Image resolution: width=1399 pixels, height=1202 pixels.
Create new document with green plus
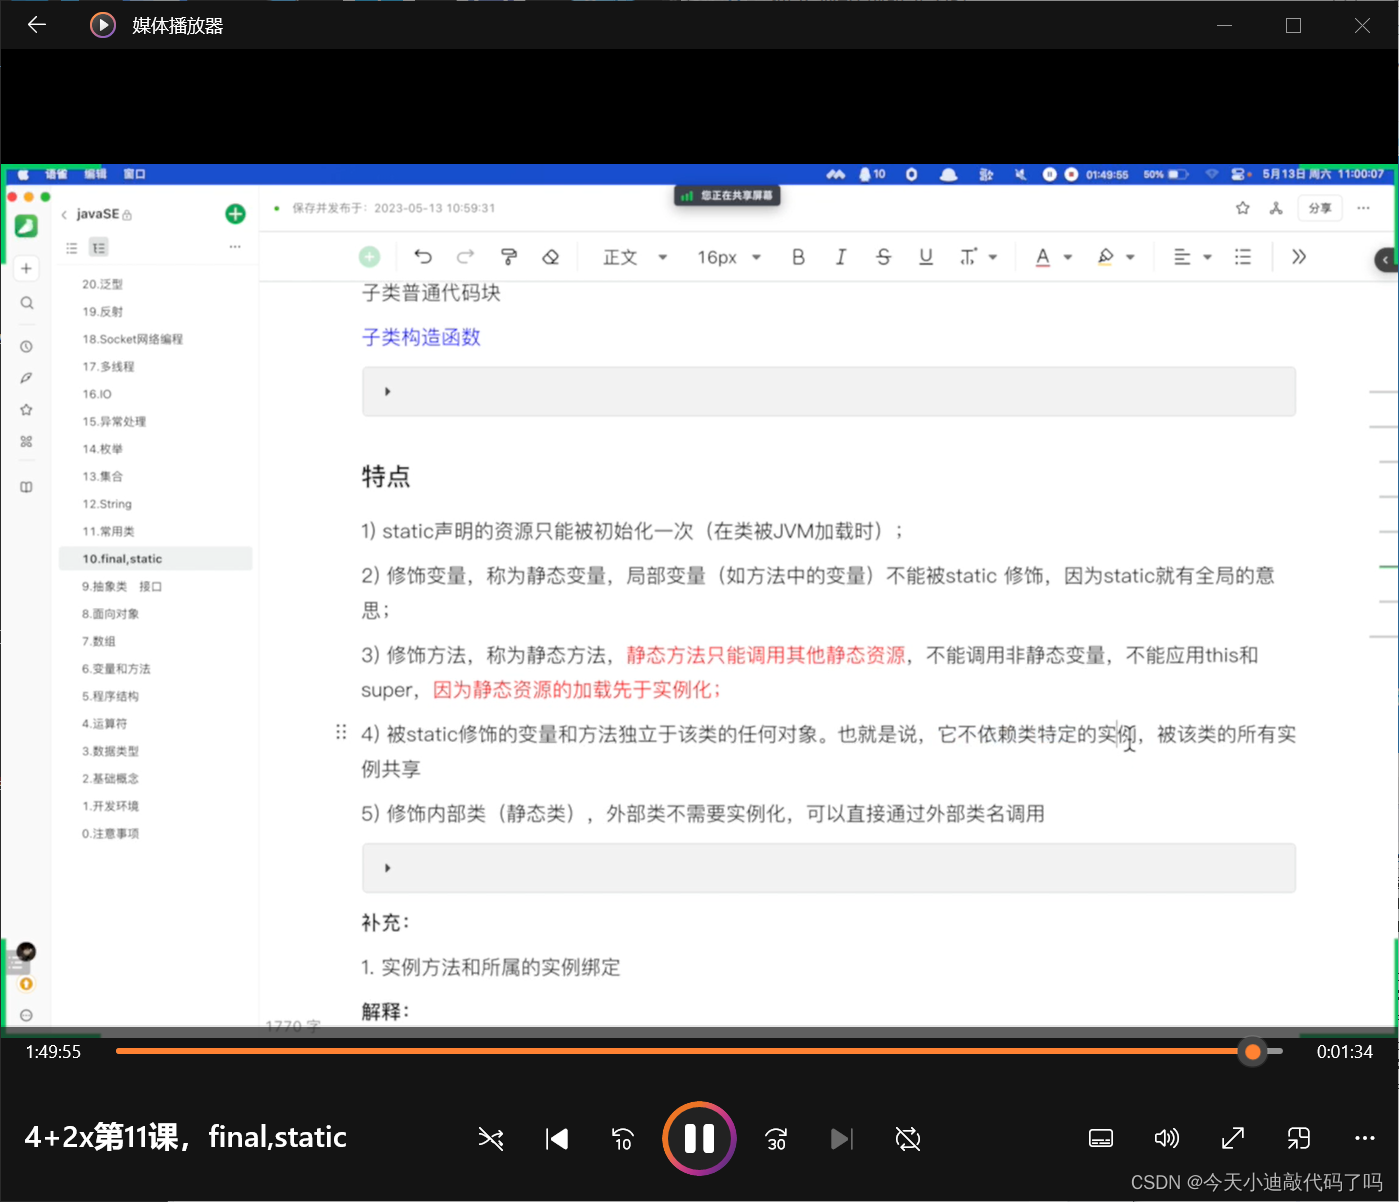235,213
